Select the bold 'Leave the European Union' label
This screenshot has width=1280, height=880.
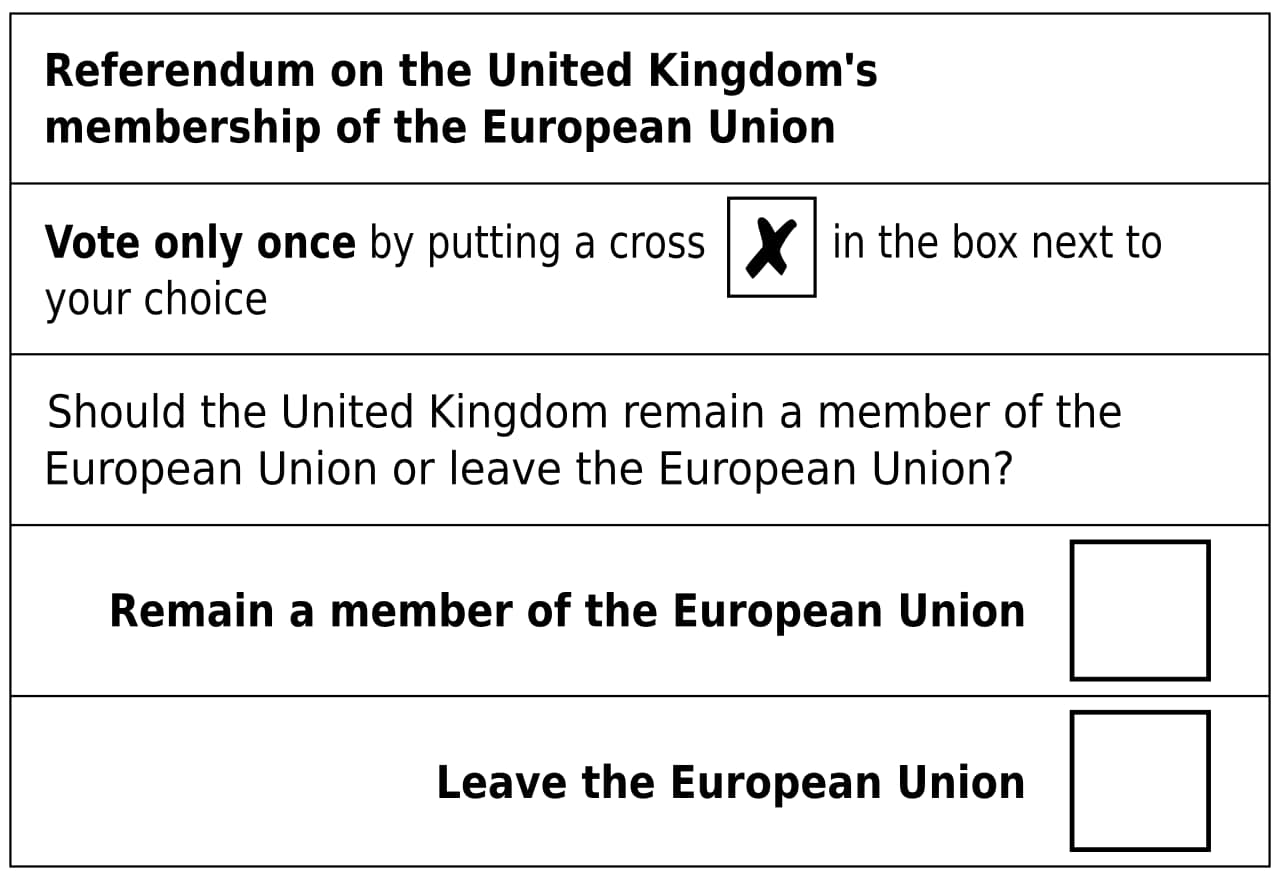tap(730, 782)
